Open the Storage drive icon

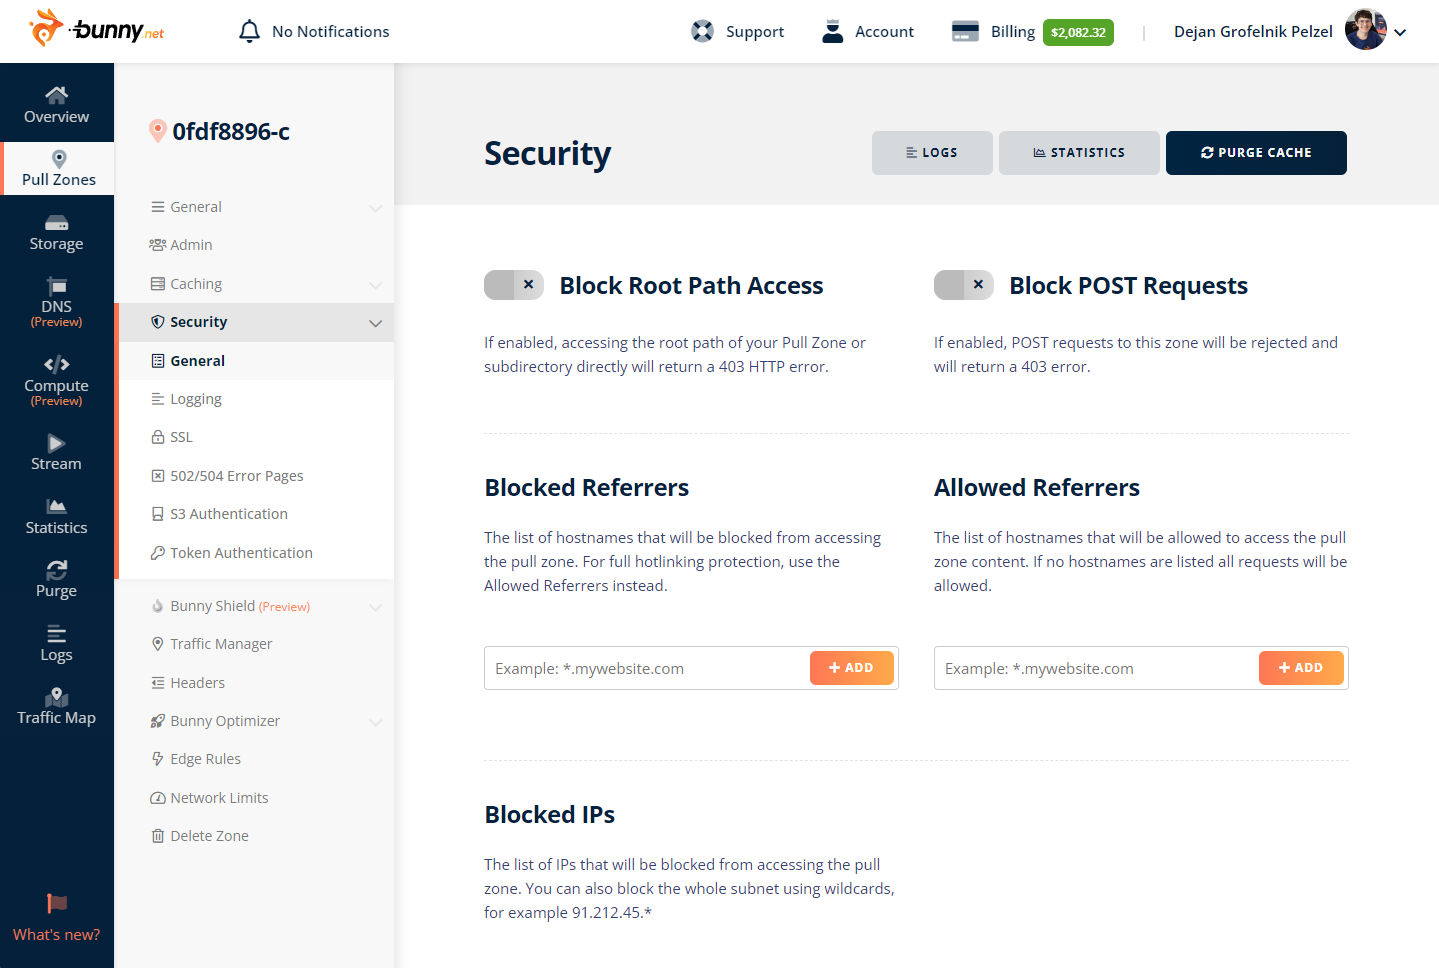coord(57,223)
